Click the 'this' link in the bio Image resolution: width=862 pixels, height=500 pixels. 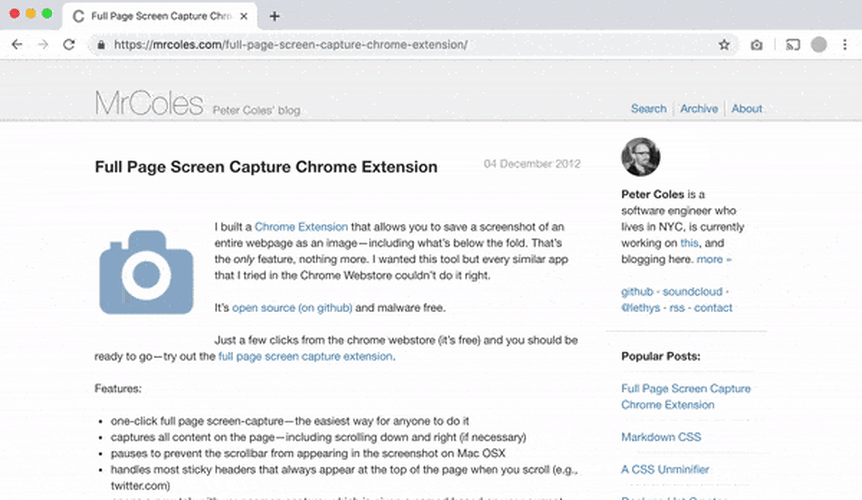pos(689,243)
